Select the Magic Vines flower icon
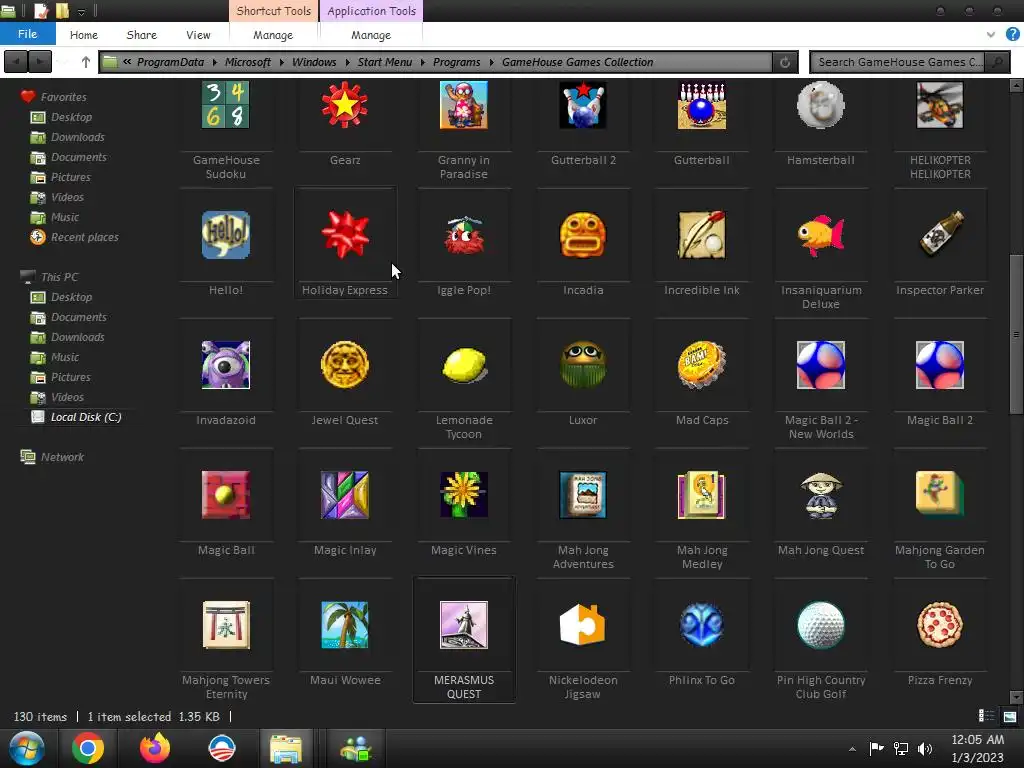 [464, 495]
